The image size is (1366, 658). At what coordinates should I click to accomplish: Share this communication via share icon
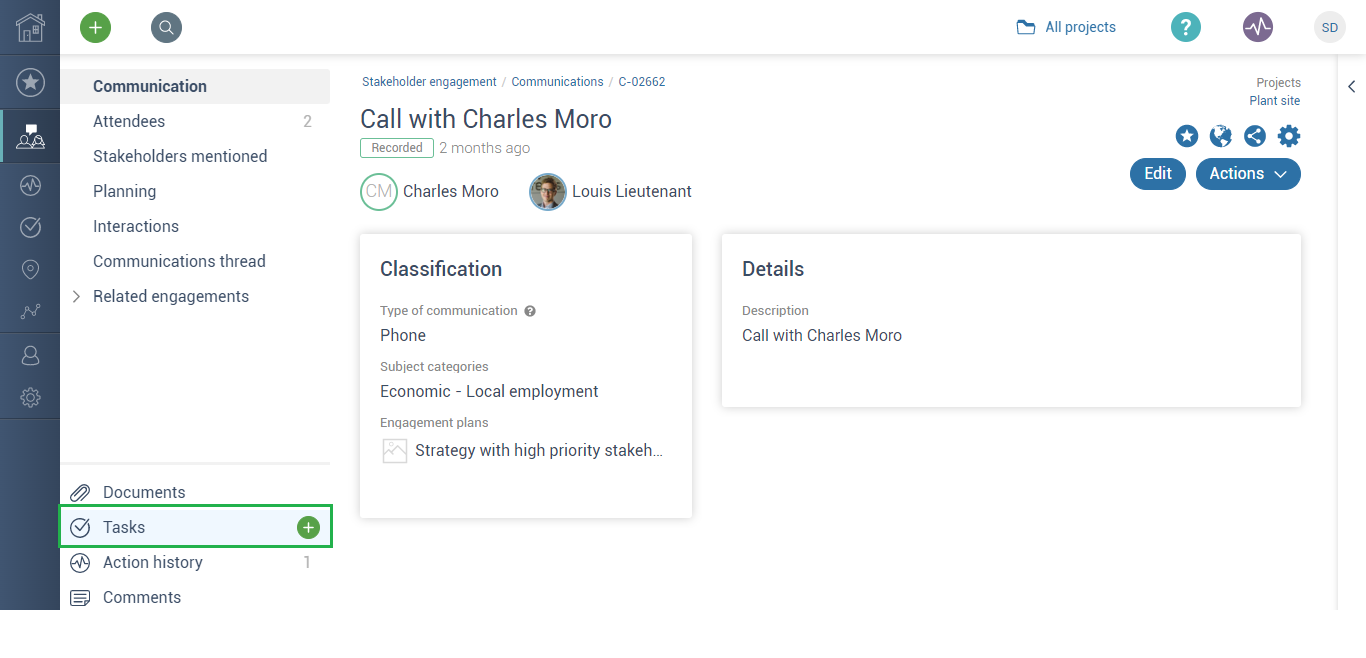[x=1254, y=136]
